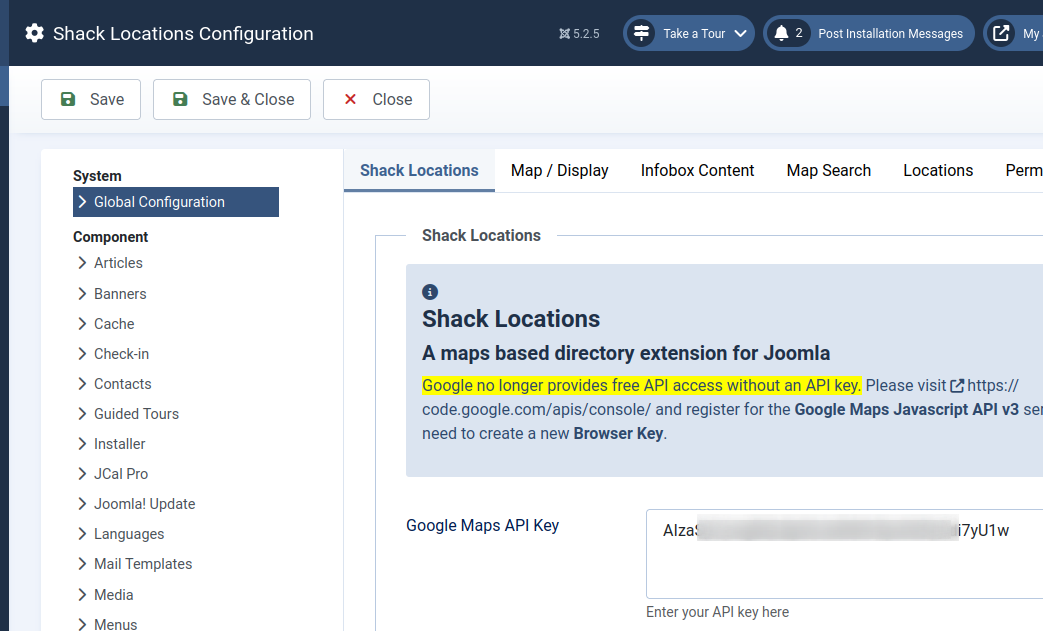Click the highlighted 'Google no longer provides' sentence
The image size is (1043, 631).
(642, 386)
